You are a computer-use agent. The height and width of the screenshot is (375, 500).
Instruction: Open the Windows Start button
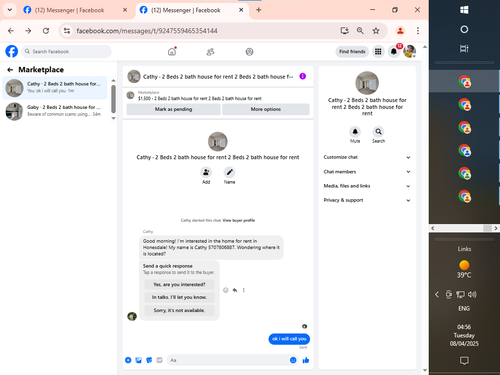coord(464,10)
